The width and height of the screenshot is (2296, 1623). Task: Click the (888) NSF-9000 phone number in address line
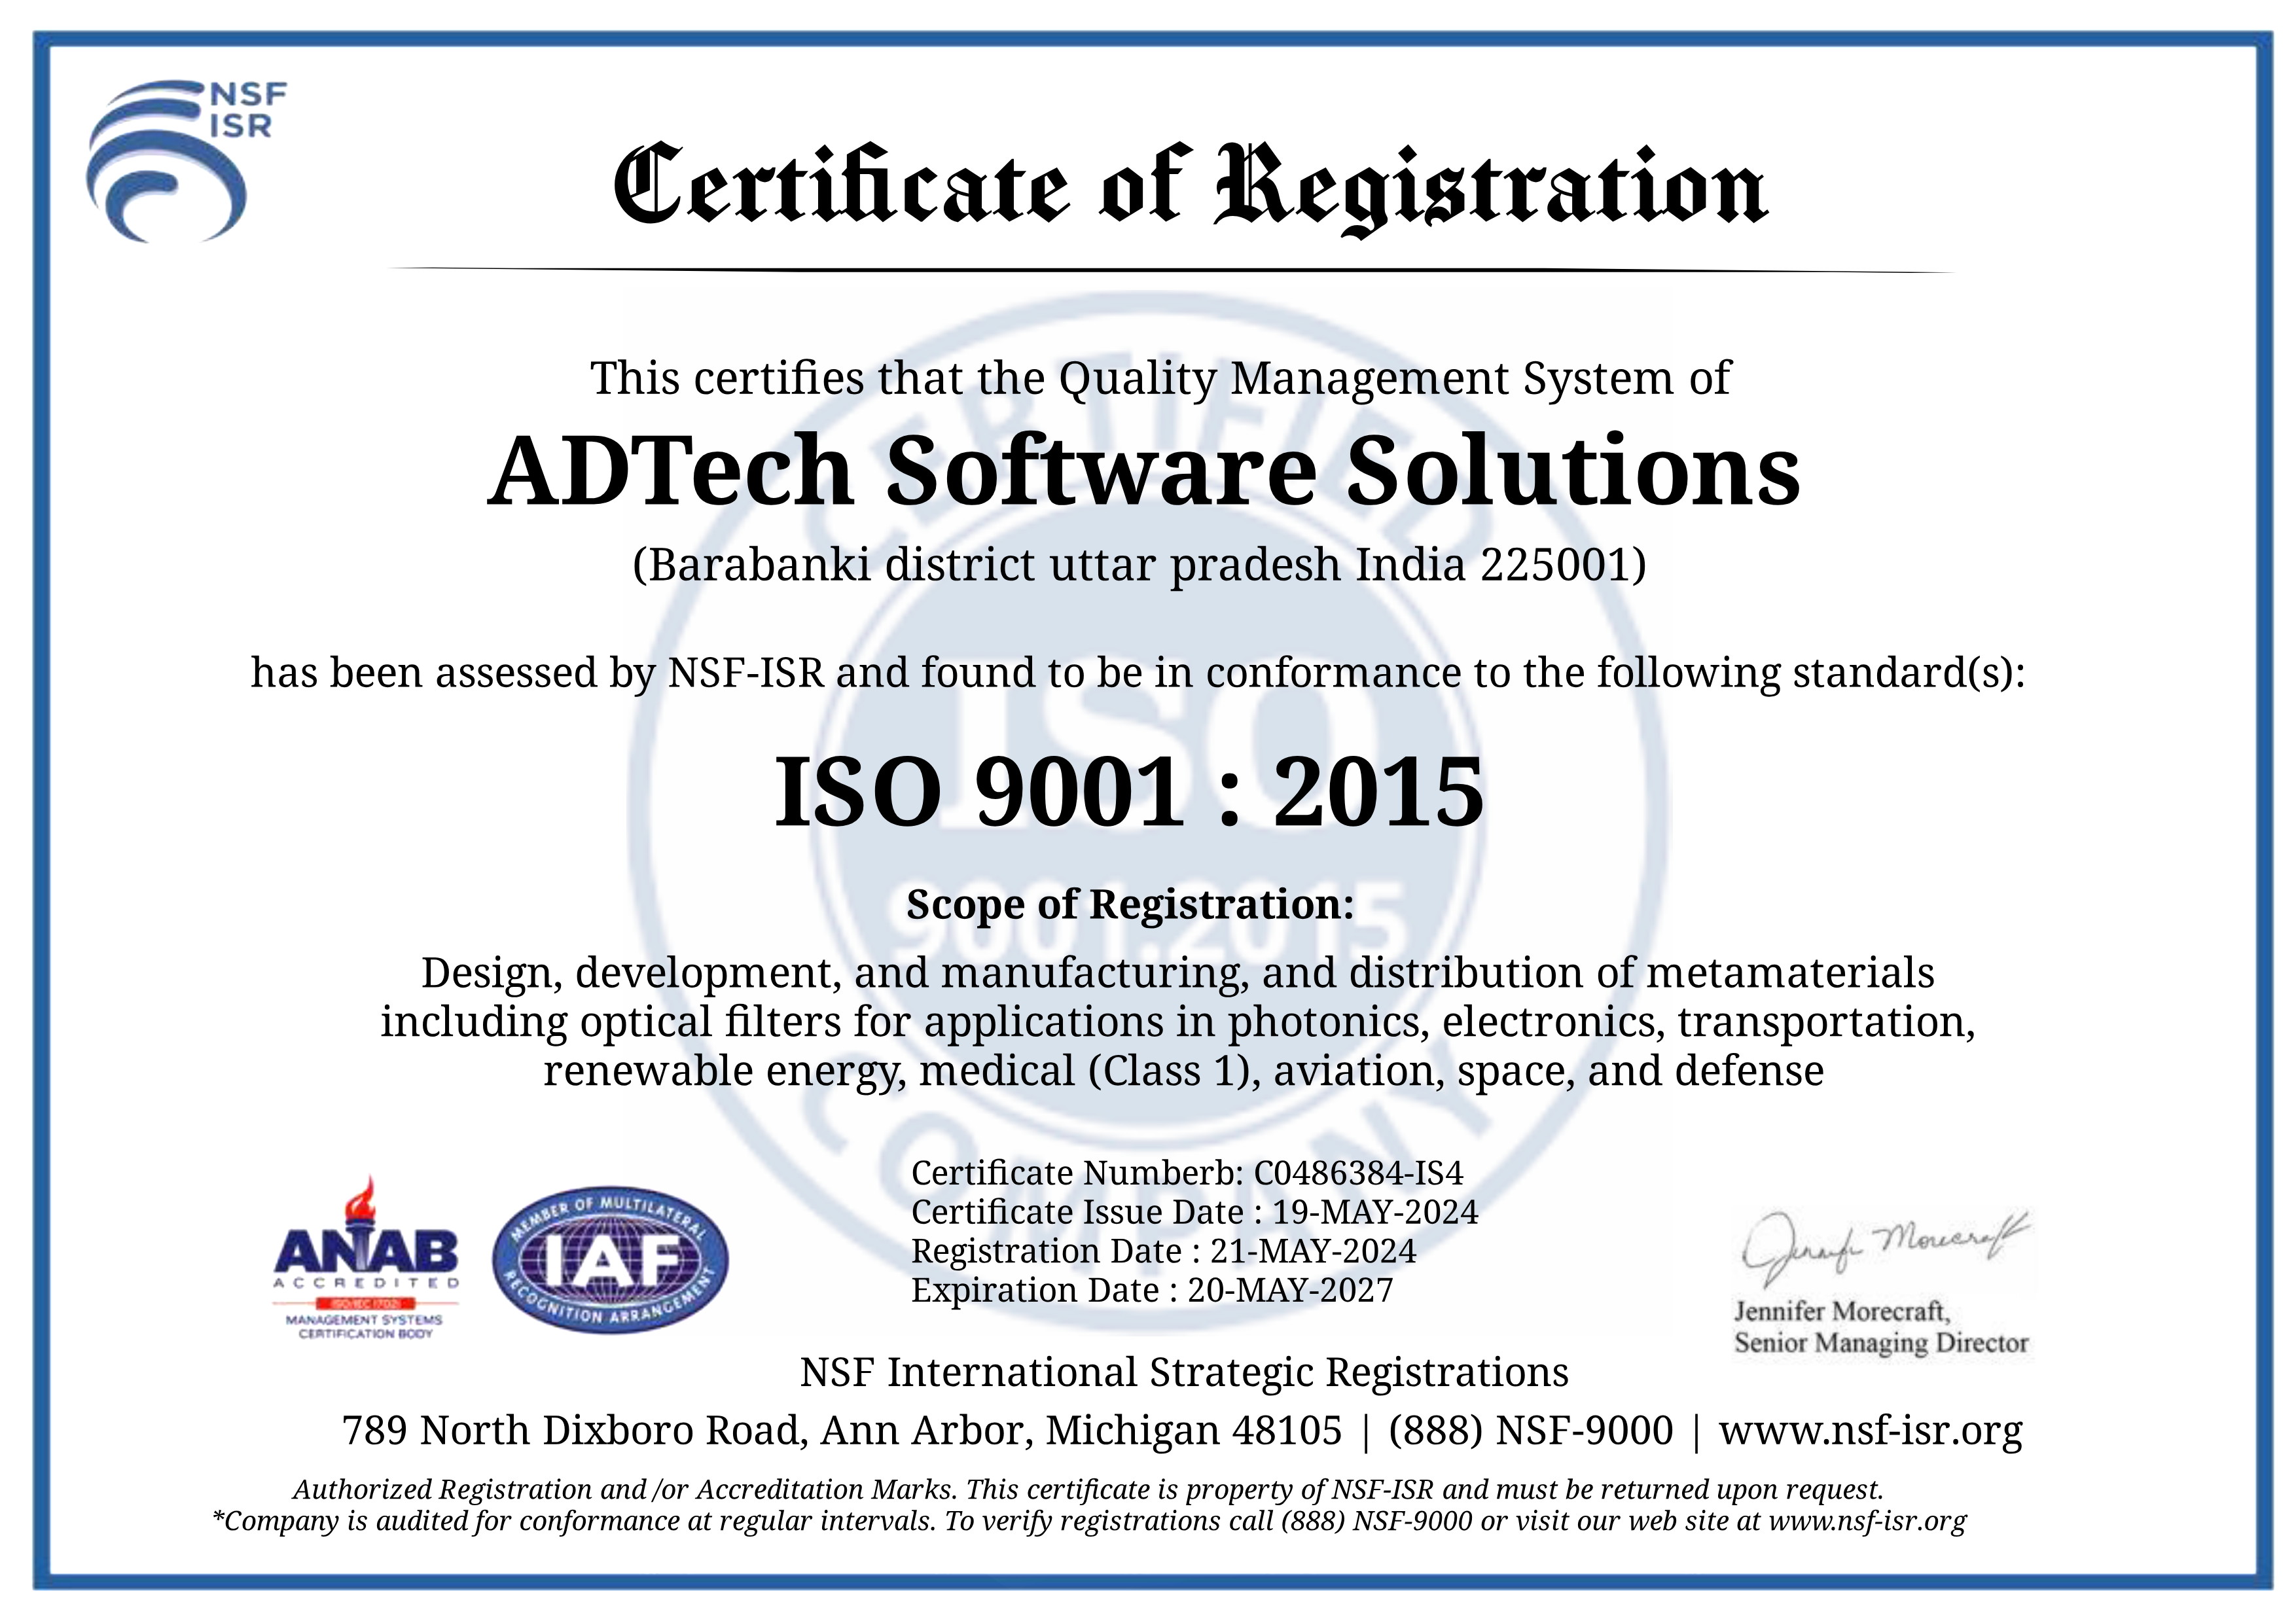tap(1530, 1431)
